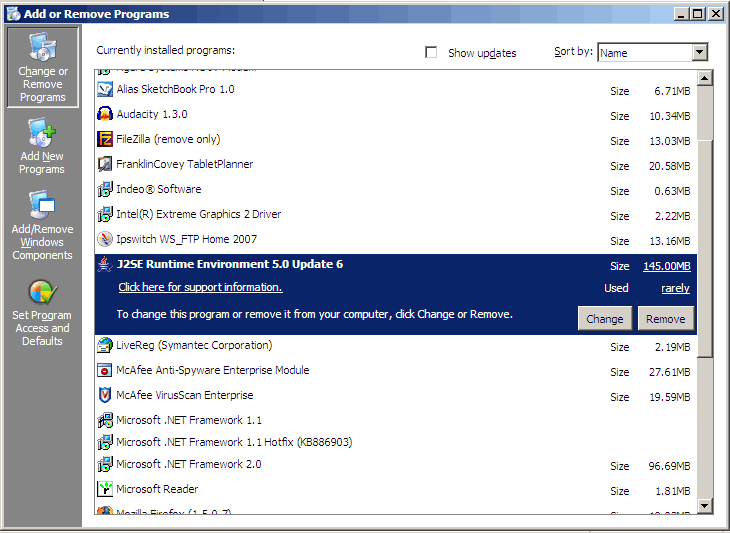Viewport: 730px width, 533px height.
Task: Click the Indeo Software icon
Action: coord(105,189)
